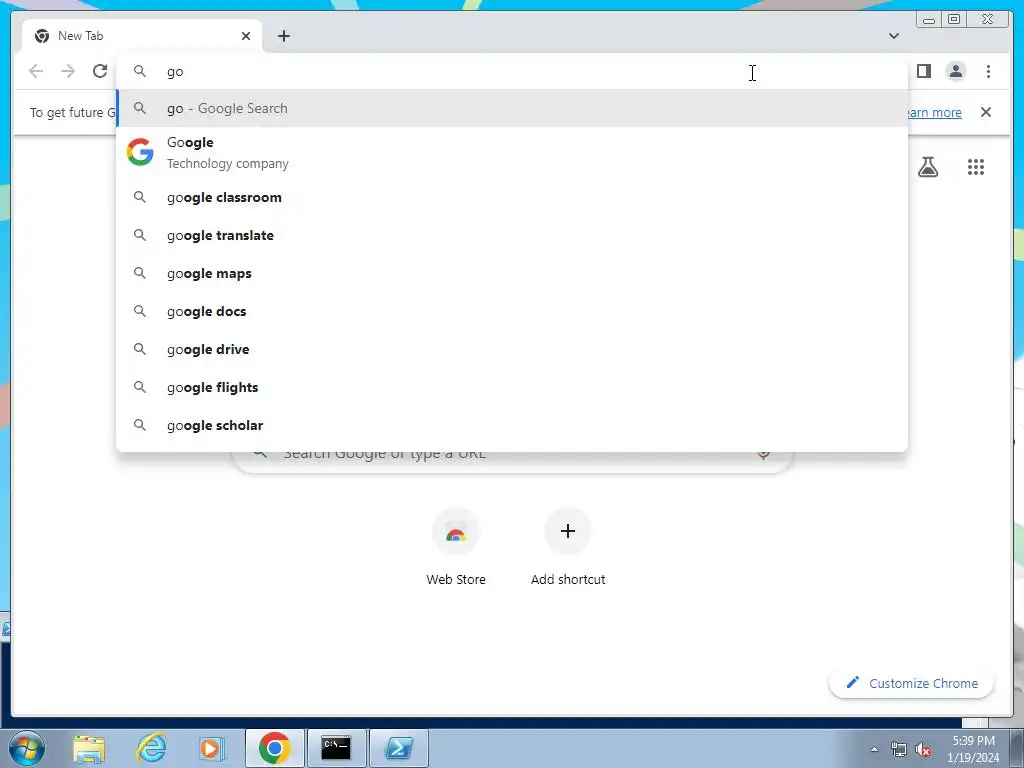Open the Search Labs flask icon
Screen dimensions: 1024x768
pyautogui.click(x=928, y=167)
